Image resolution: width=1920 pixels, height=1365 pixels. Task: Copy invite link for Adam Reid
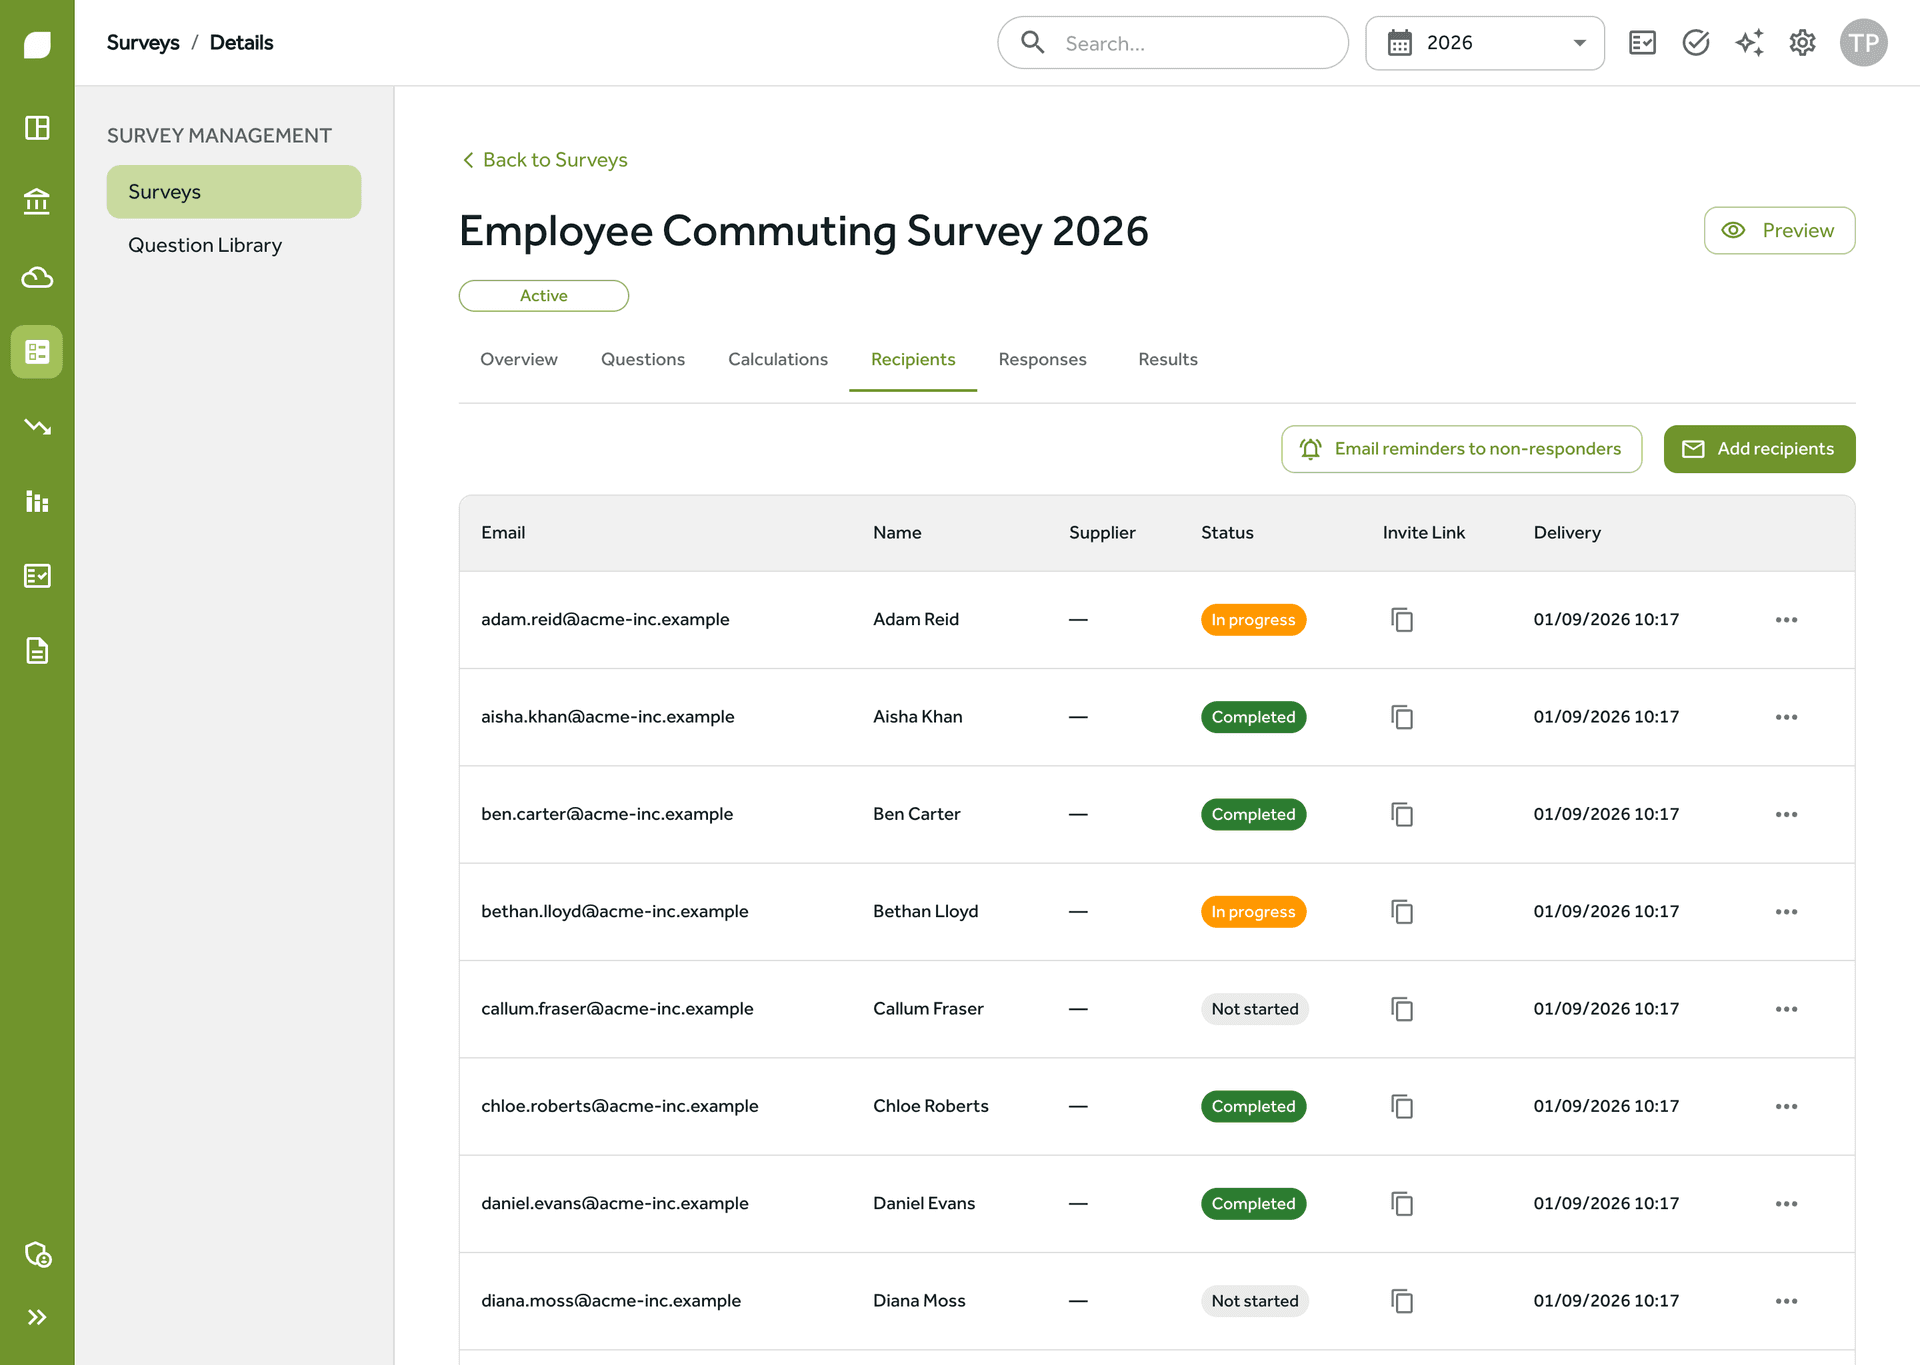[x=1402, y=620]
